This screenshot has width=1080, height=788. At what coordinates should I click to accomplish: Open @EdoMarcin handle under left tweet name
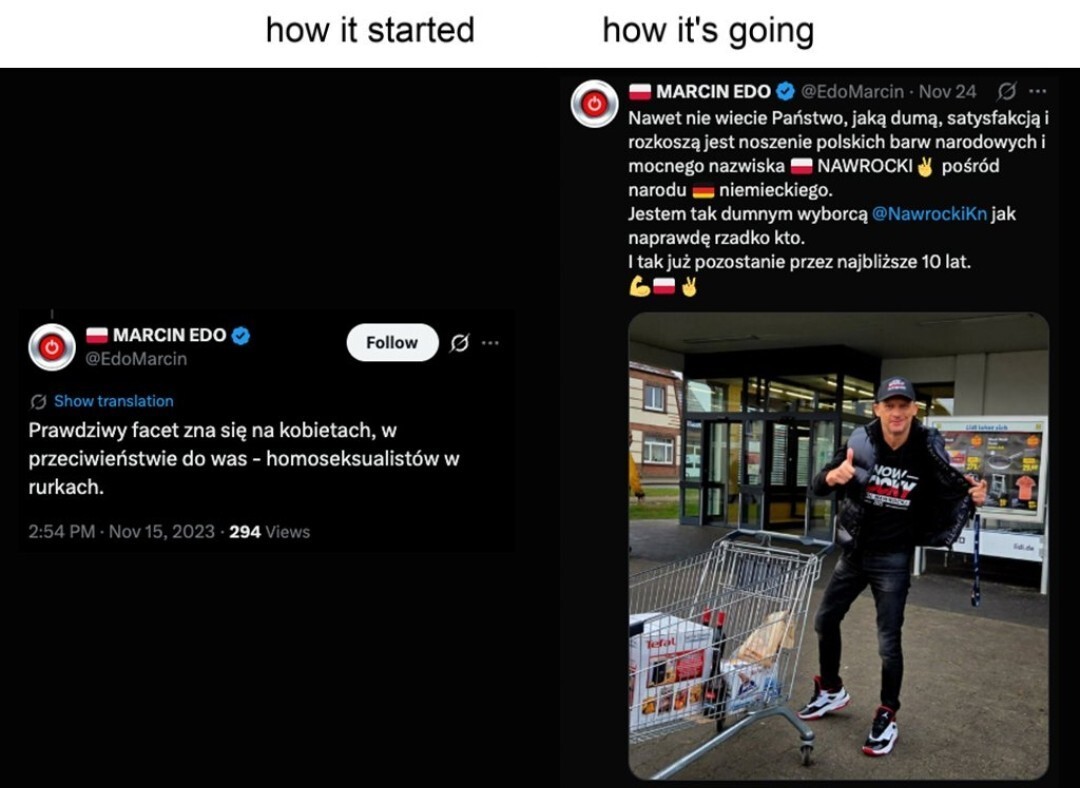coord(136,359)
